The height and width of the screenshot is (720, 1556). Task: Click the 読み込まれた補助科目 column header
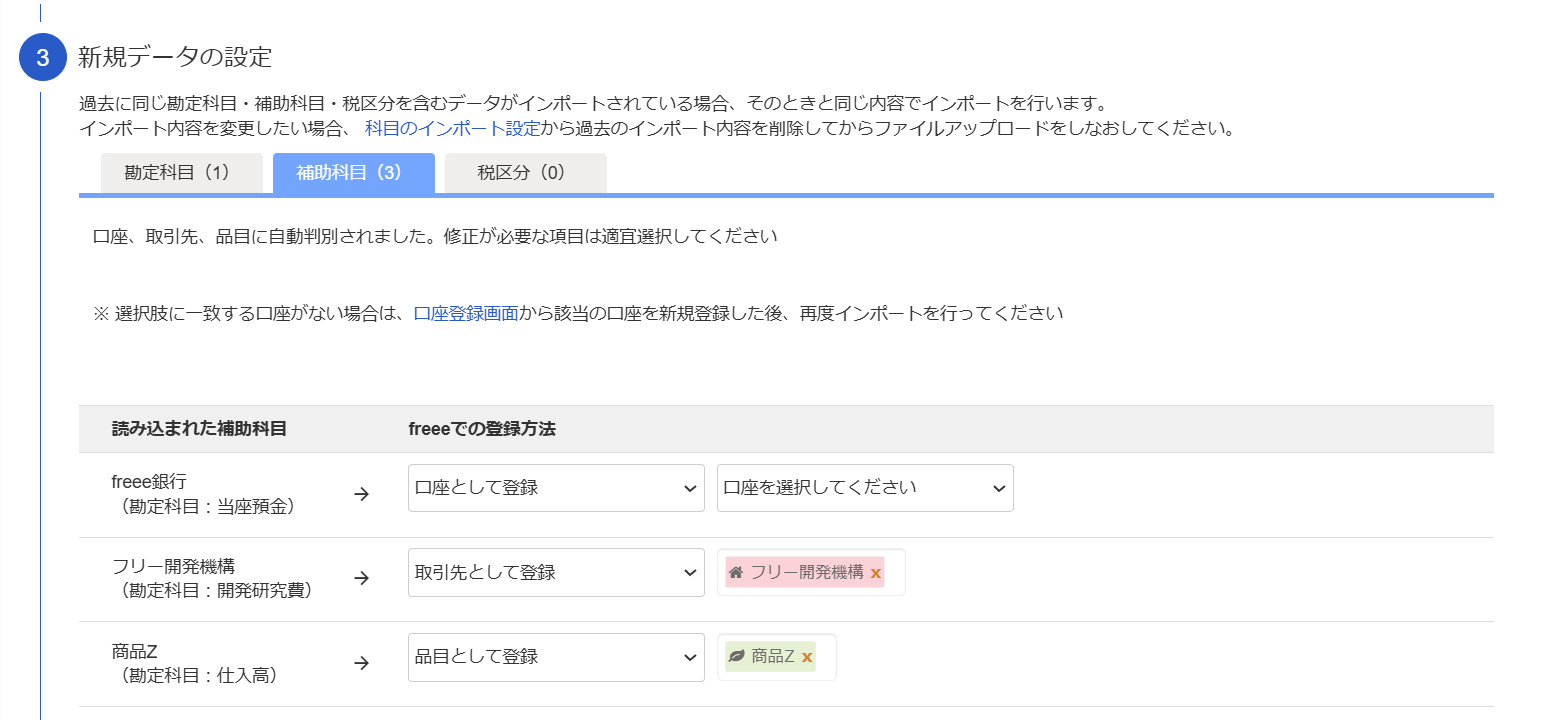200,429
